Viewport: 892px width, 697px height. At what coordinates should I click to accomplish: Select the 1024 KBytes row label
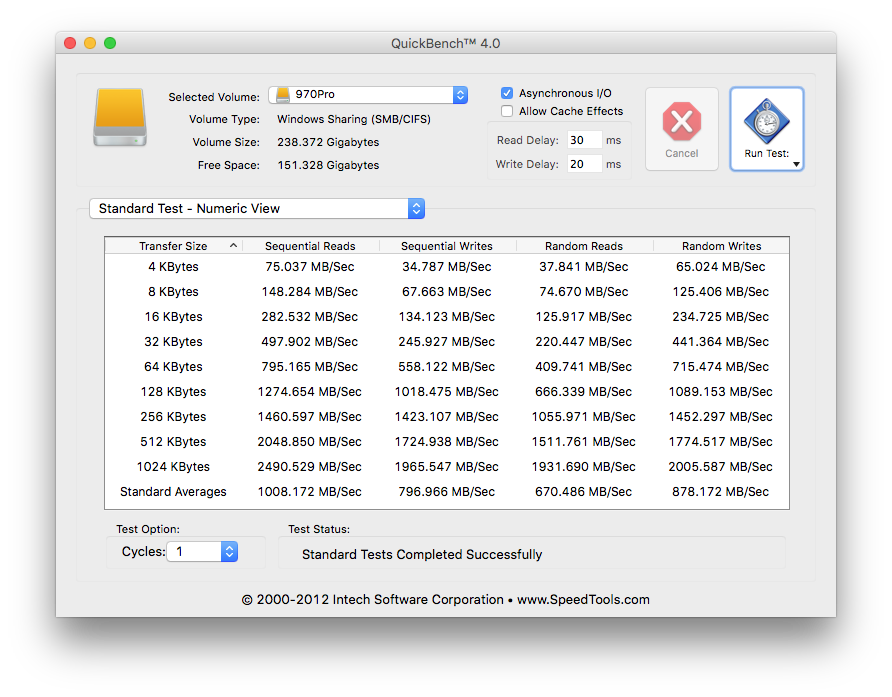(x=174, y=467)
